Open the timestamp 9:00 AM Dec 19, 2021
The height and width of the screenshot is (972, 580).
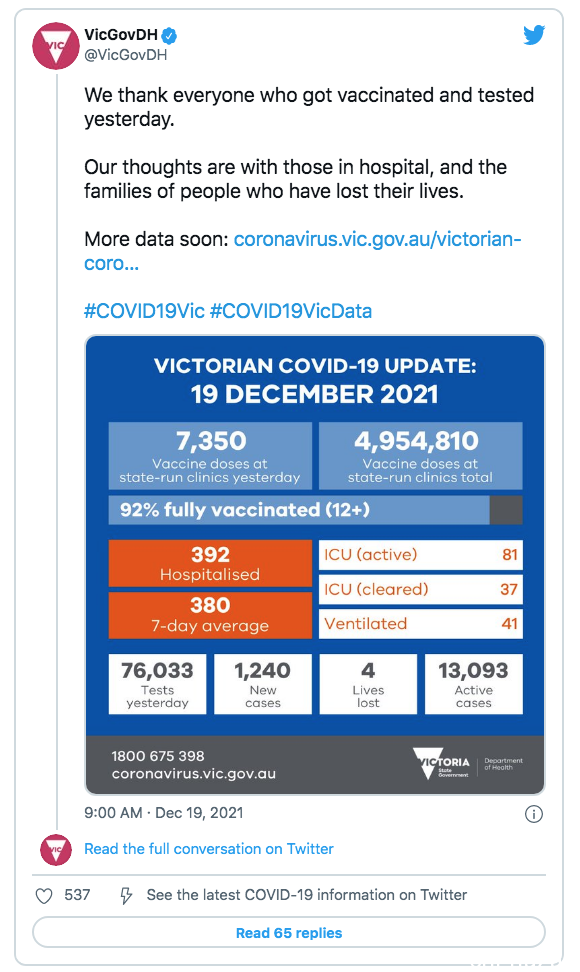[x=164, y=813]
